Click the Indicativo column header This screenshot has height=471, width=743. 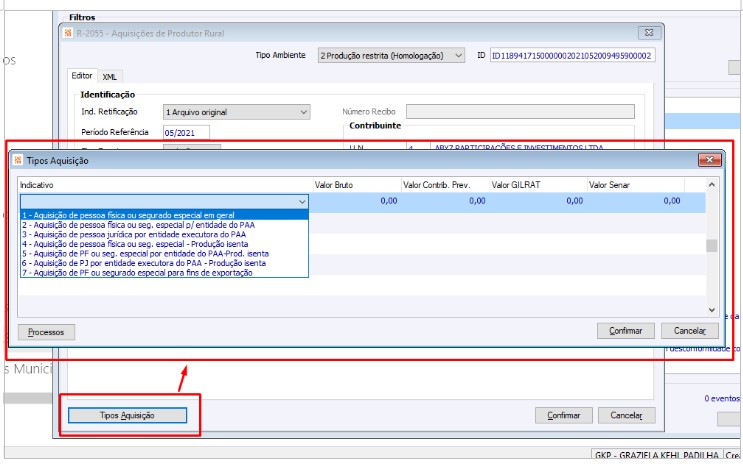pos(165,185)
